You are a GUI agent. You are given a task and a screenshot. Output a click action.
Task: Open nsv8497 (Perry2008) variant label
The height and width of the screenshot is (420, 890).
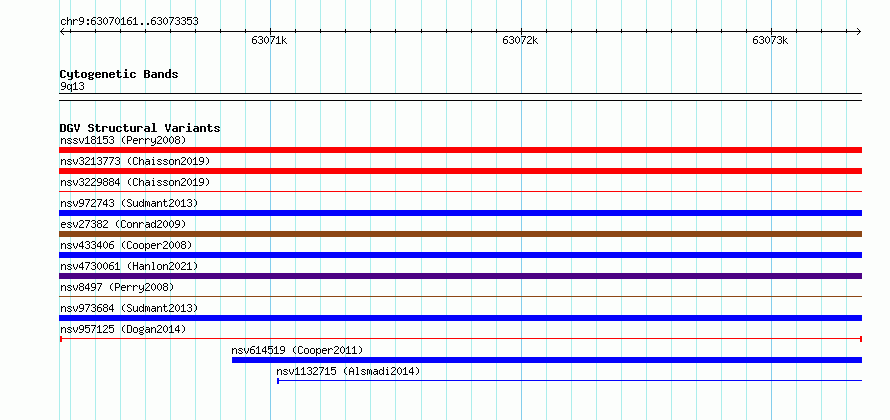coord(117,287)
